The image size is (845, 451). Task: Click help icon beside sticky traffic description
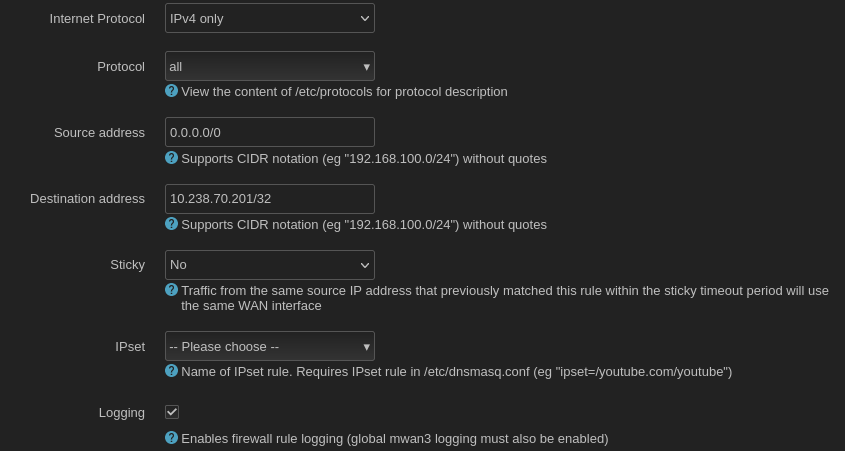click(171, 290)
